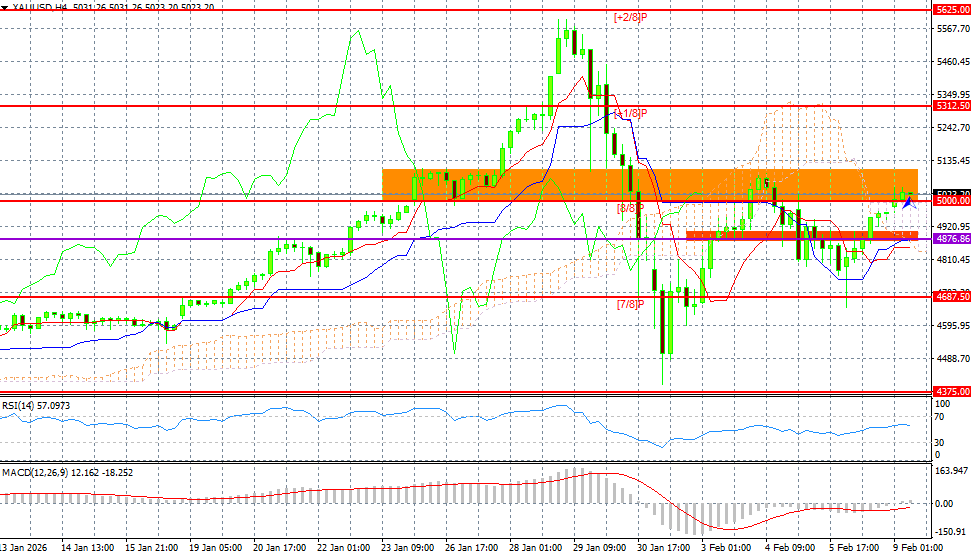Click the 15 Jan 21:00 time label
This screenshot has width=971, height=558.
pos(152,548)
